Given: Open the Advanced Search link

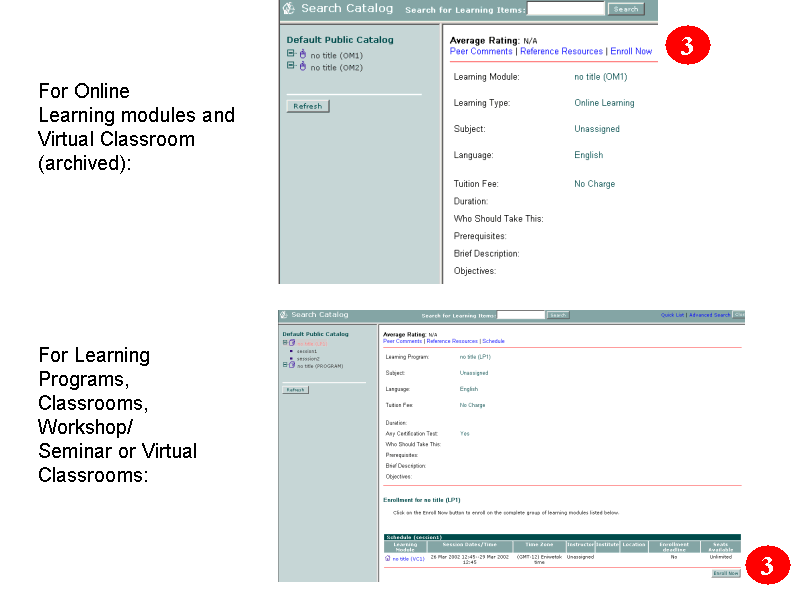Looking at the screenshot, I should 710,315.
